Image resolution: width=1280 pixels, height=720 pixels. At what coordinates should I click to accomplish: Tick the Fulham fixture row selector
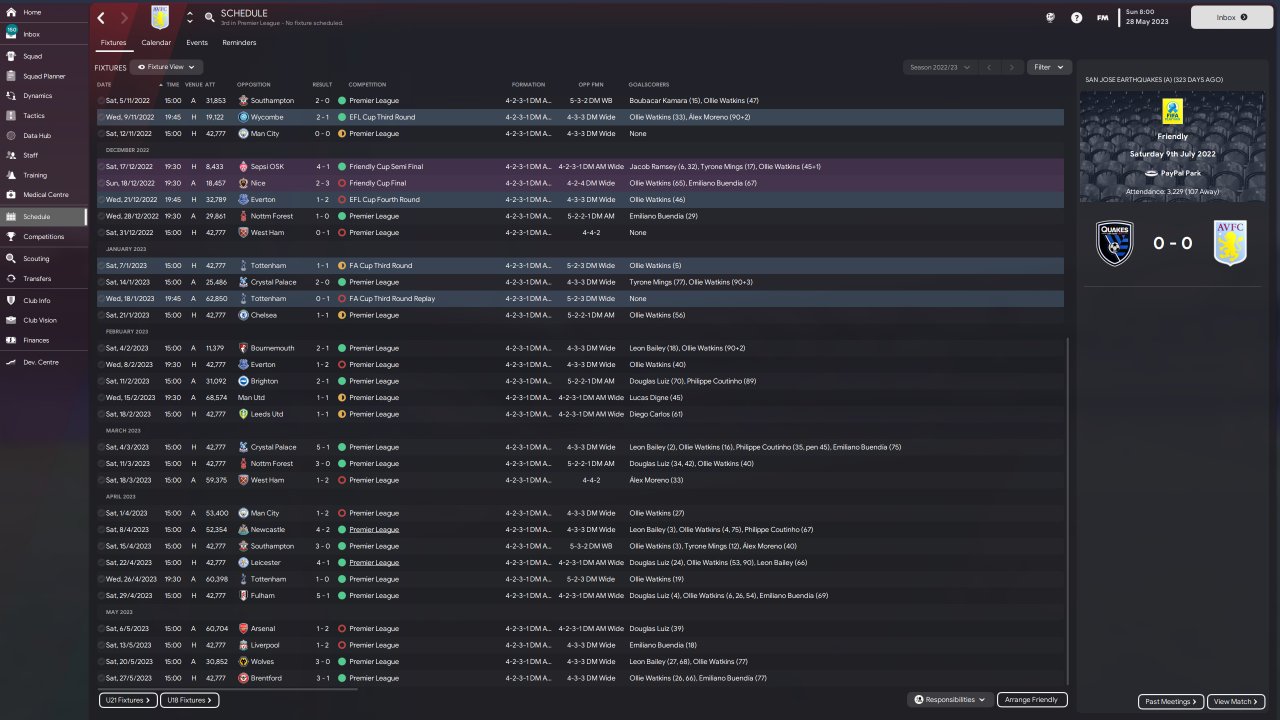pyautogui.click(x=101, y=596)
